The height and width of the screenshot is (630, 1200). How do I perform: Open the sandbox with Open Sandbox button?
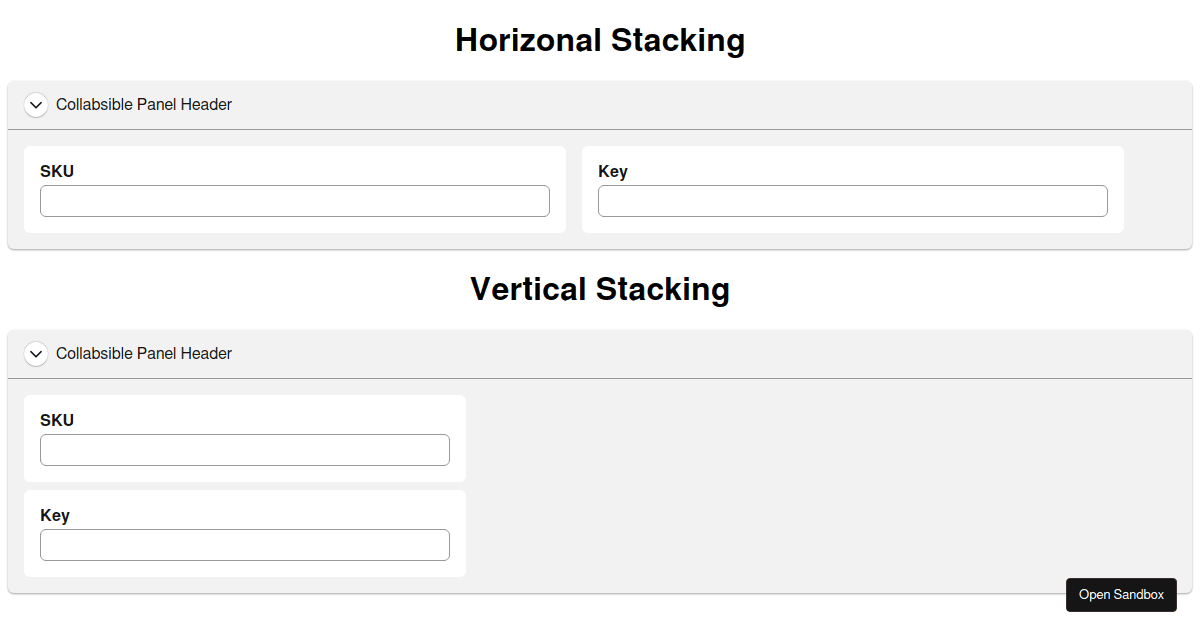click(x=1121, y=595)
